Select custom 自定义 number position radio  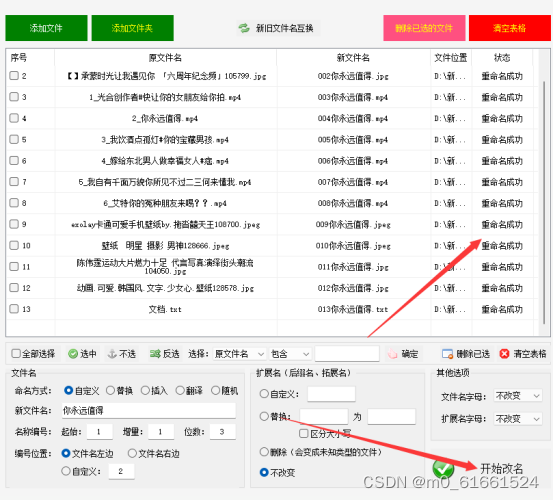66,471
